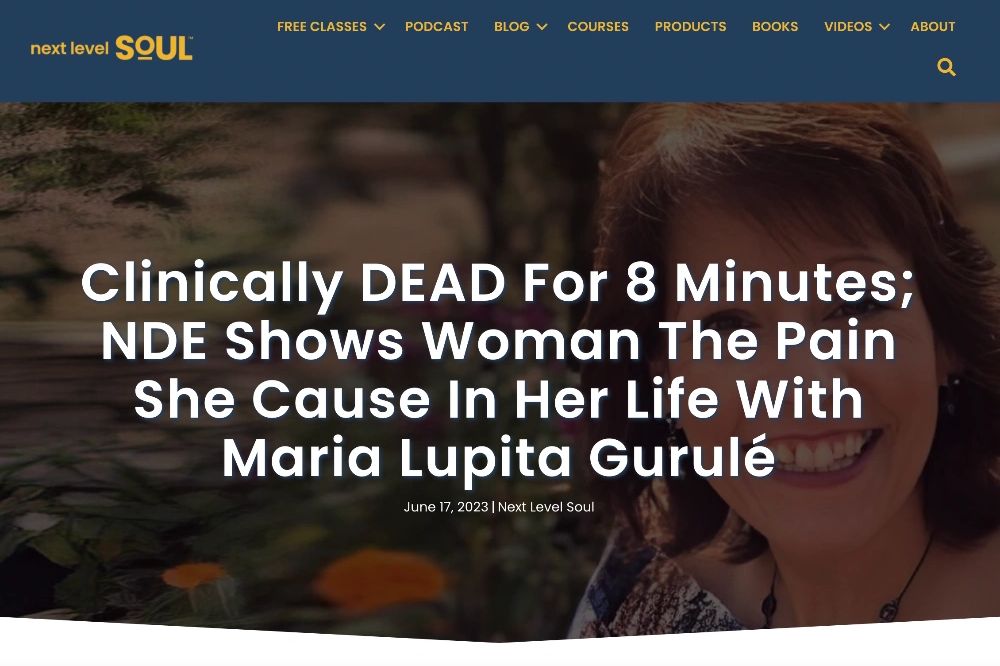
Task: Expand the chevron beside Videos
Action: [884, 27]
